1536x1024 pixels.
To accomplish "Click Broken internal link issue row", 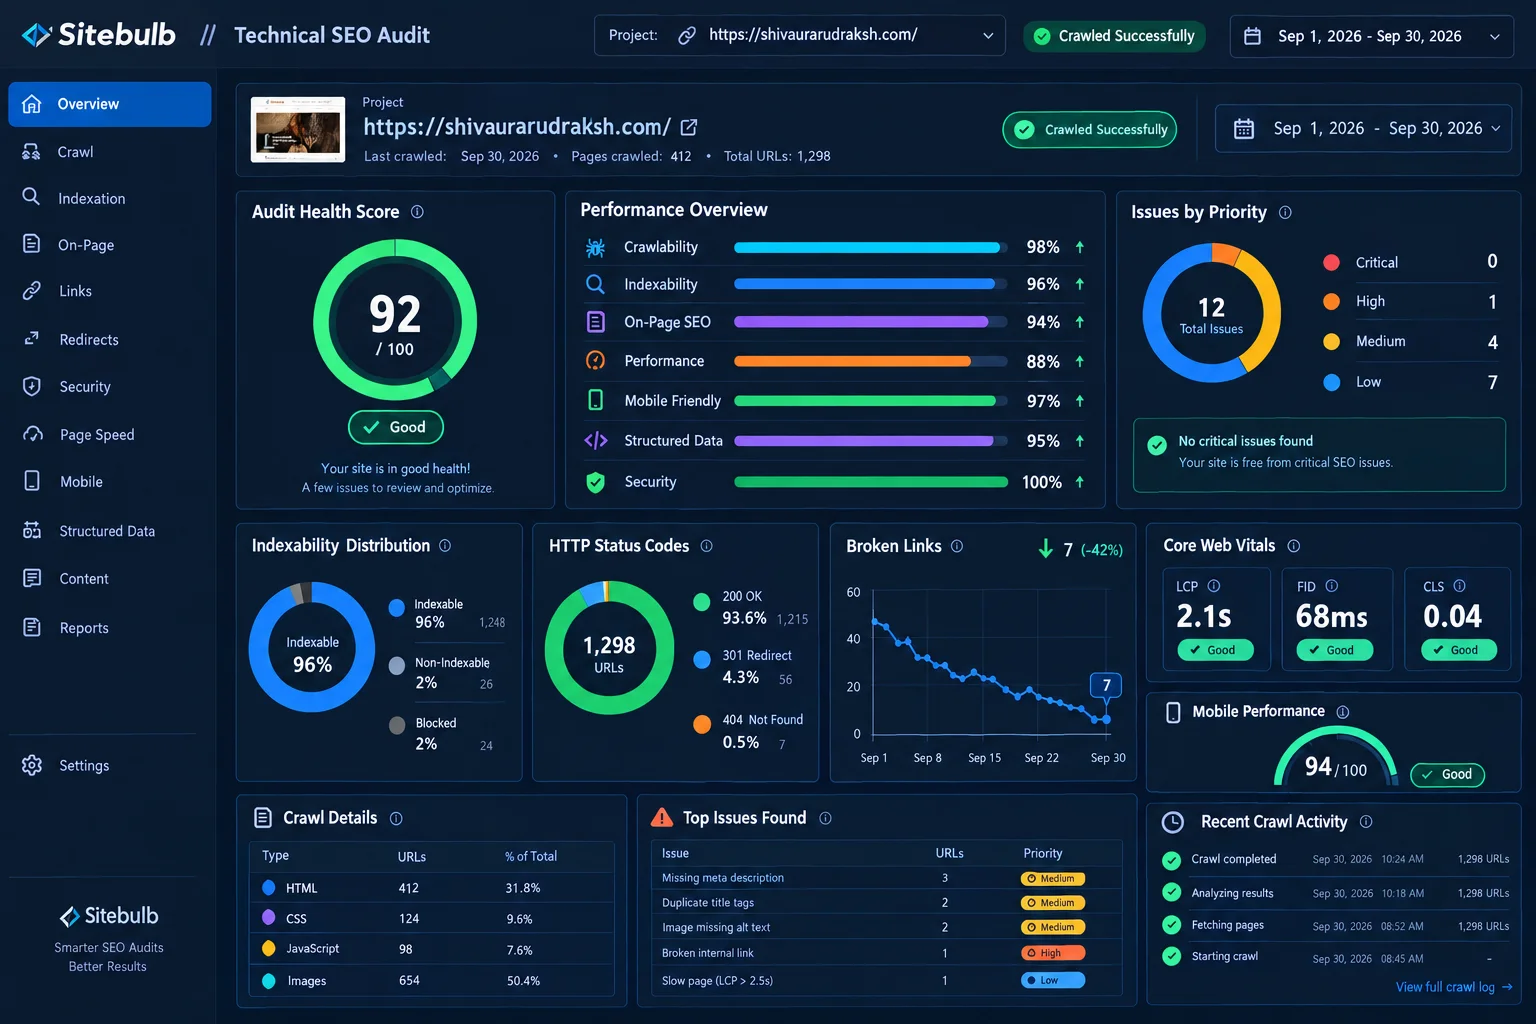I will 887,953.
